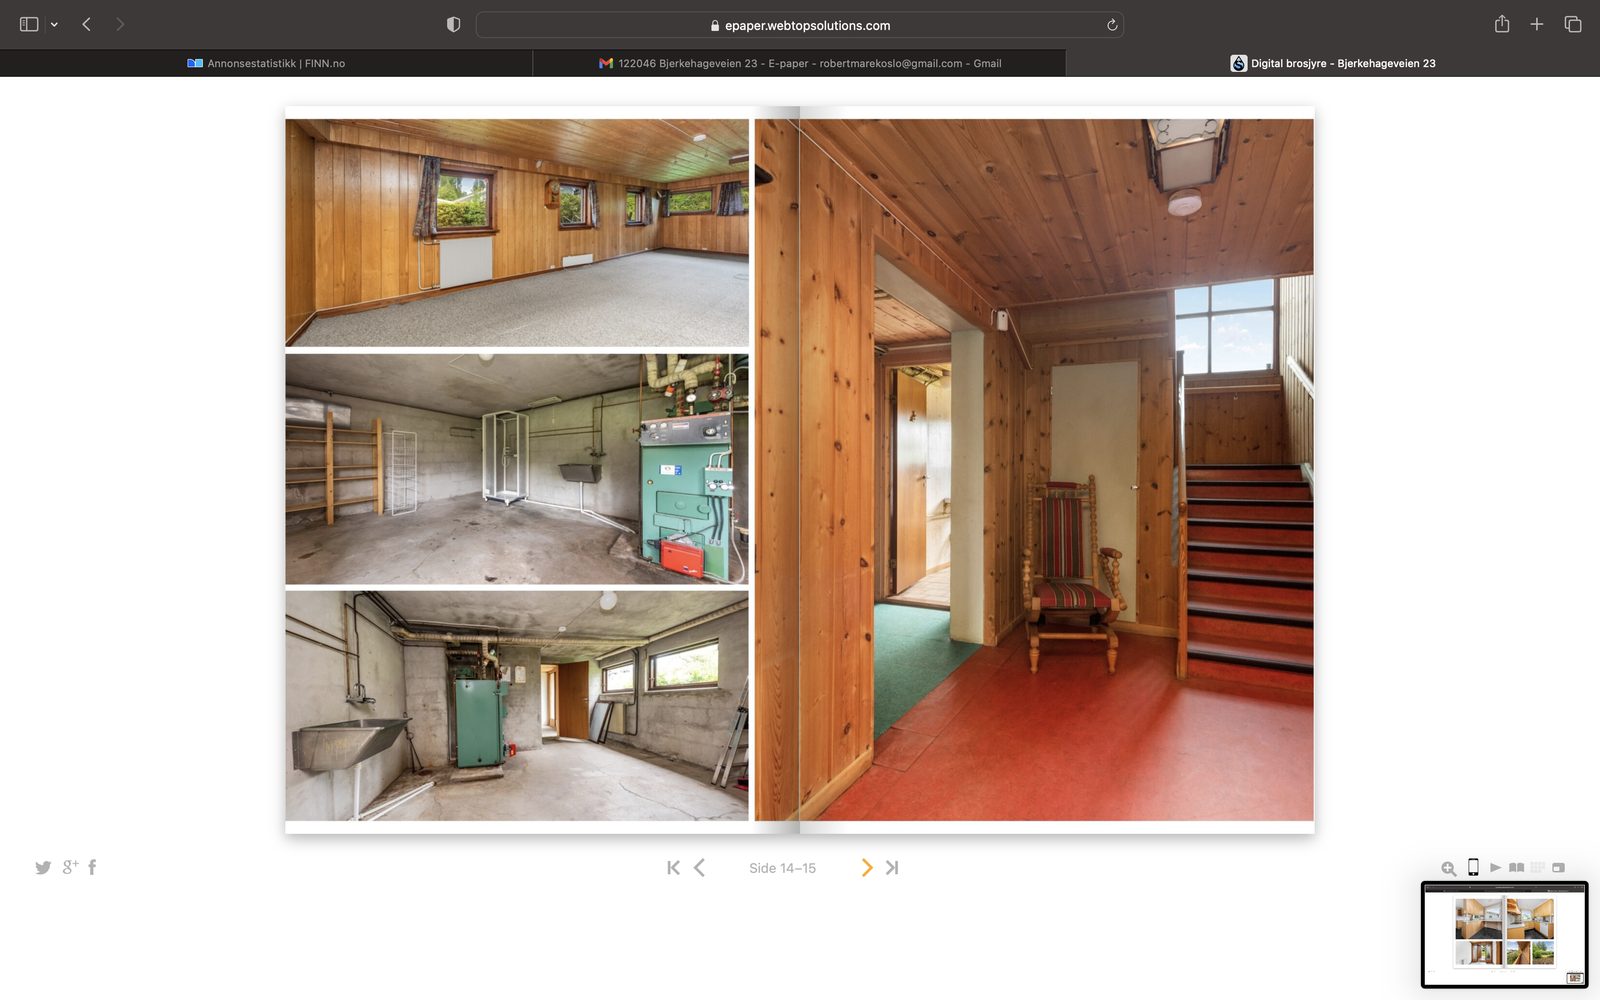
Task: Switch to the Annonsestatistikk FINN.no tab
Action: 266,63
